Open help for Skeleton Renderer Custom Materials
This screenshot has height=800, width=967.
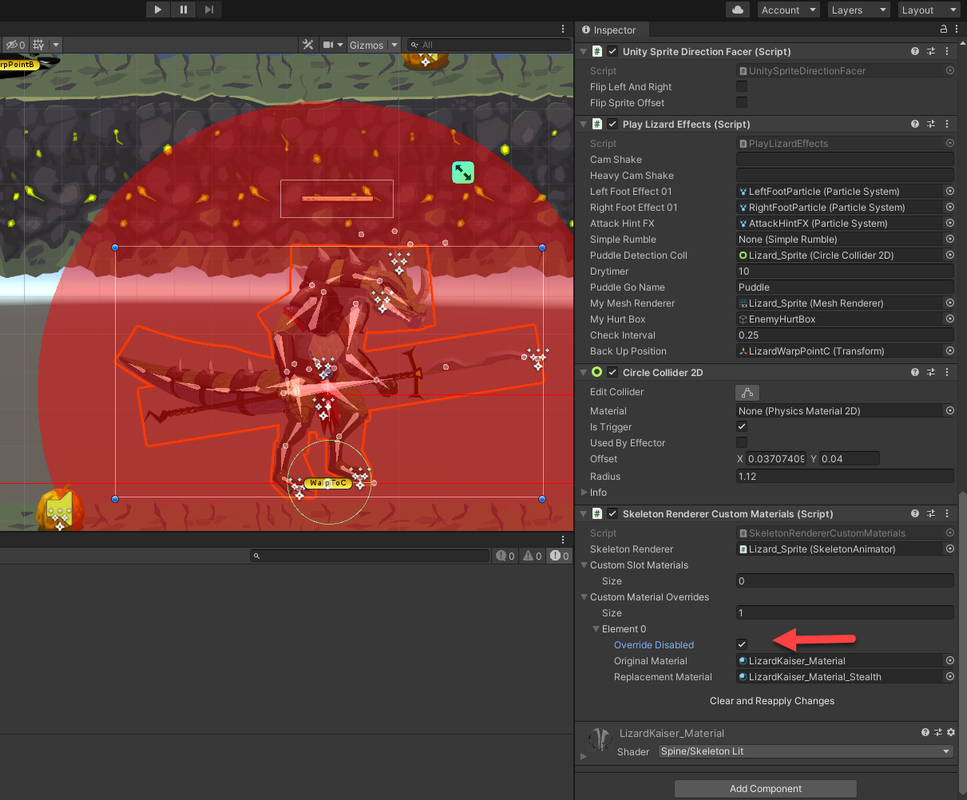(915, 513)
